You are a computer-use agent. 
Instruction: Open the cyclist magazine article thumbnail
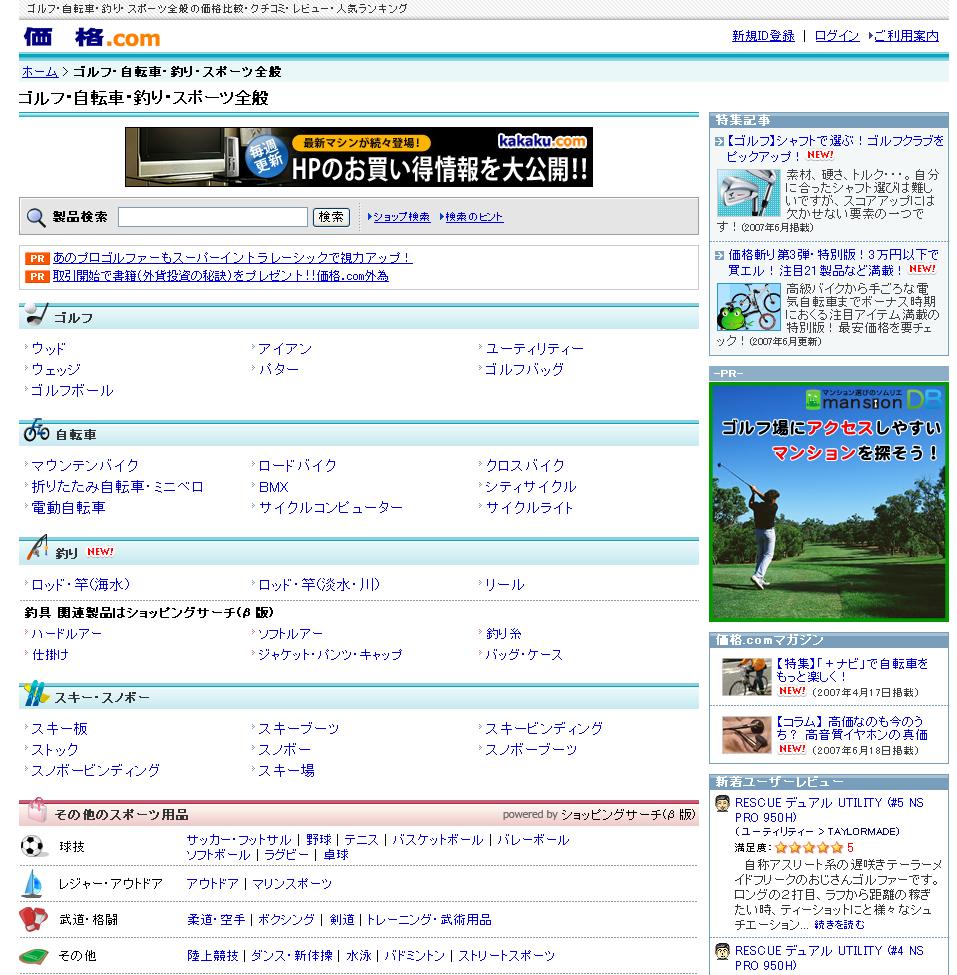[746, 677]
